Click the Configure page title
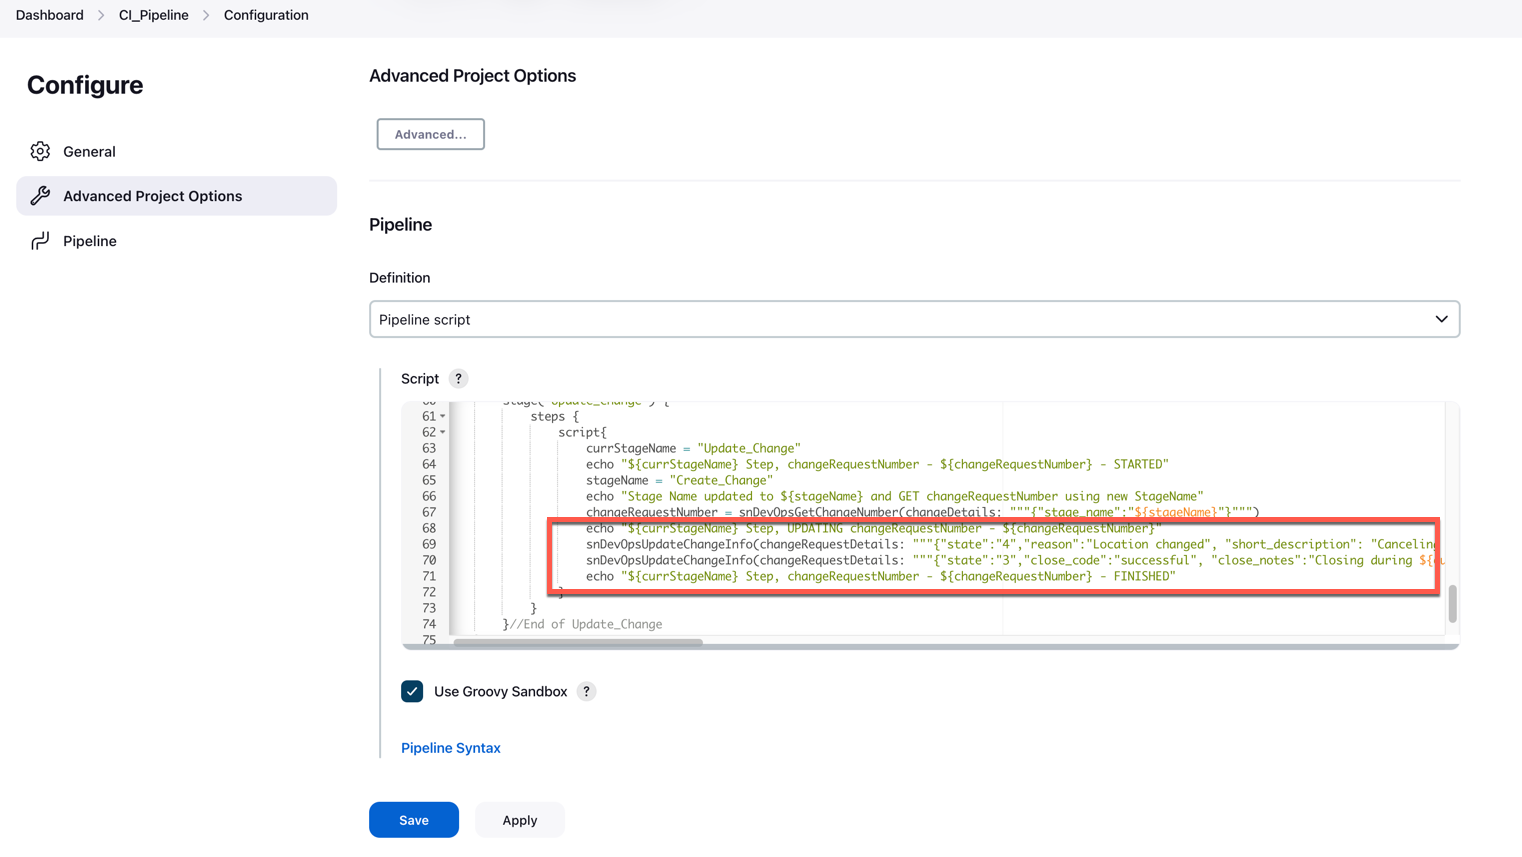Viewport: 1522px width, 857px height. click(x=85, y=85)
